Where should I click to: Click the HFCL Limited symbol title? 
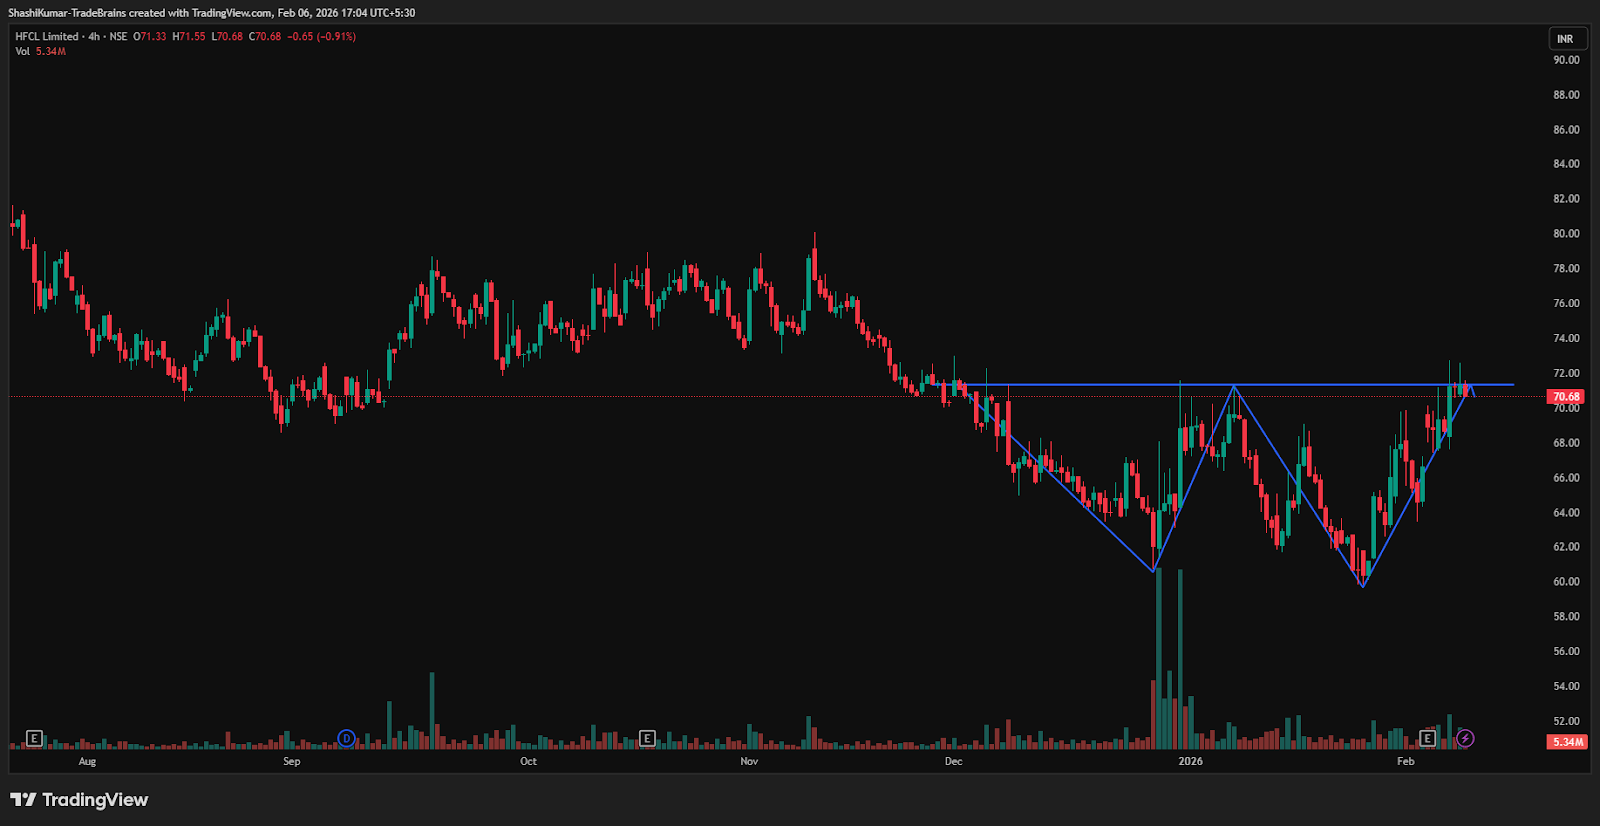point(47,37)
